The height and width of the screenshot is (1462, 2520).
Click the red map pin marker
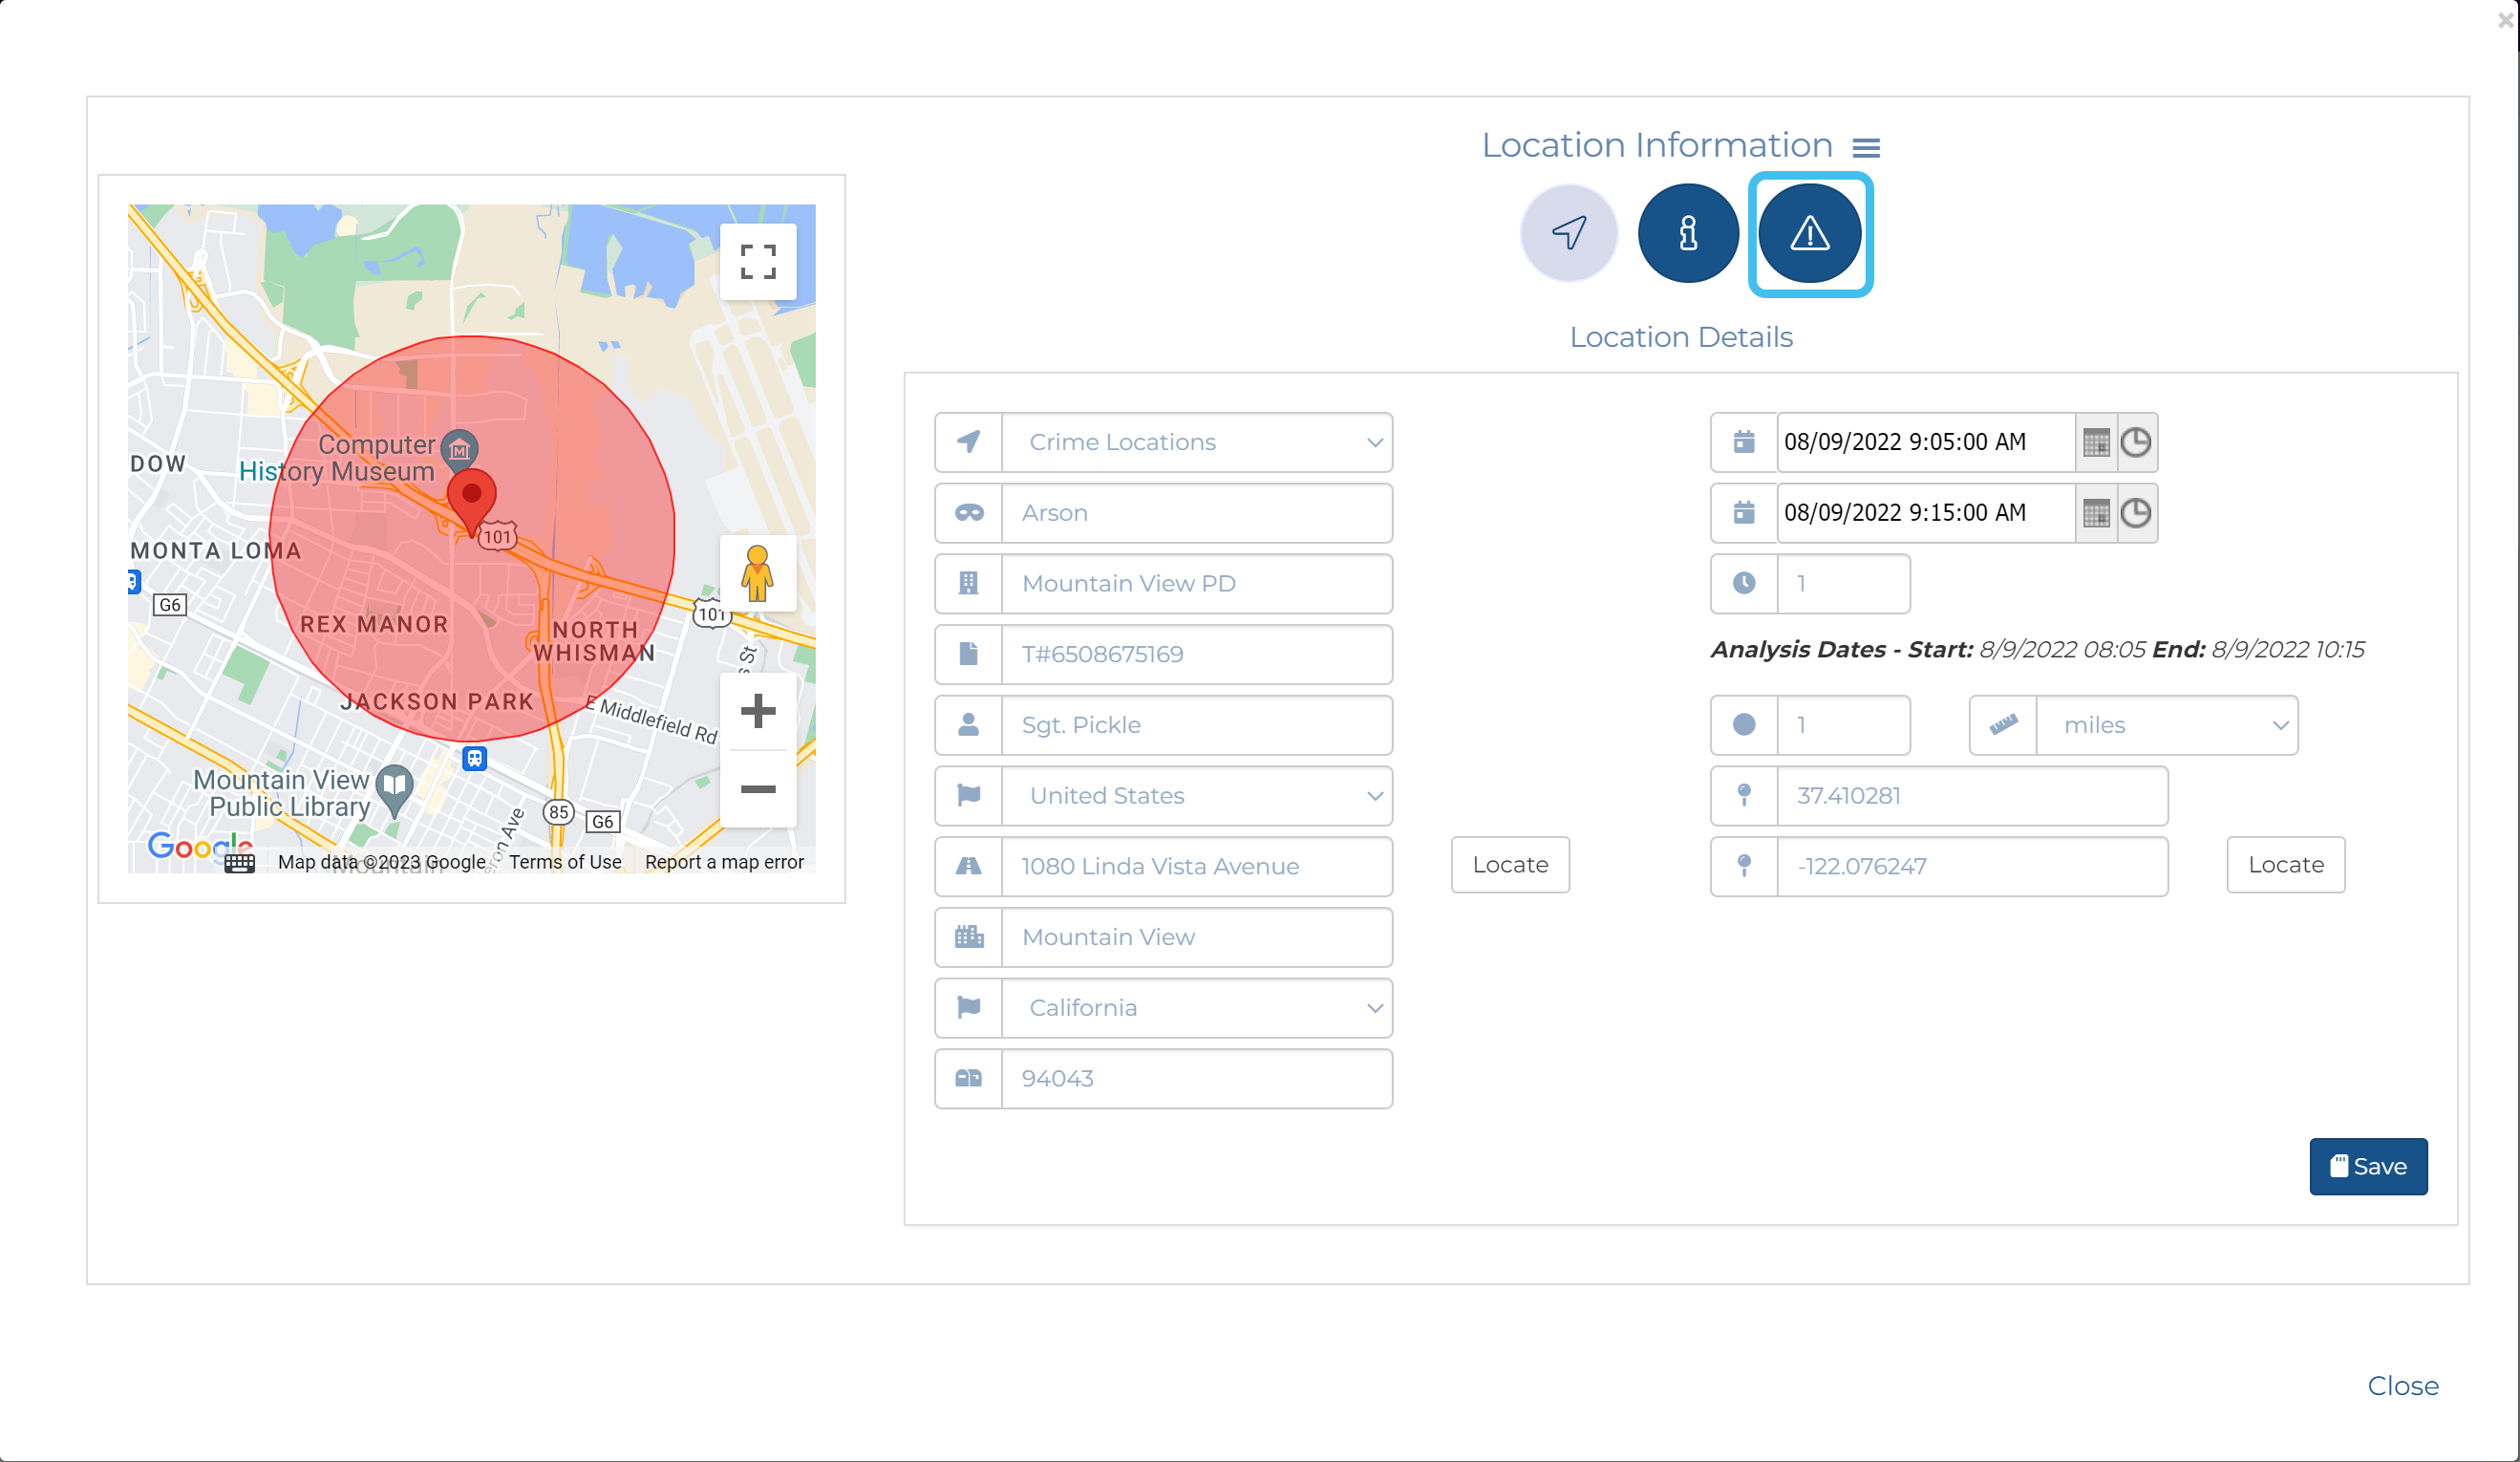[471, 498]
